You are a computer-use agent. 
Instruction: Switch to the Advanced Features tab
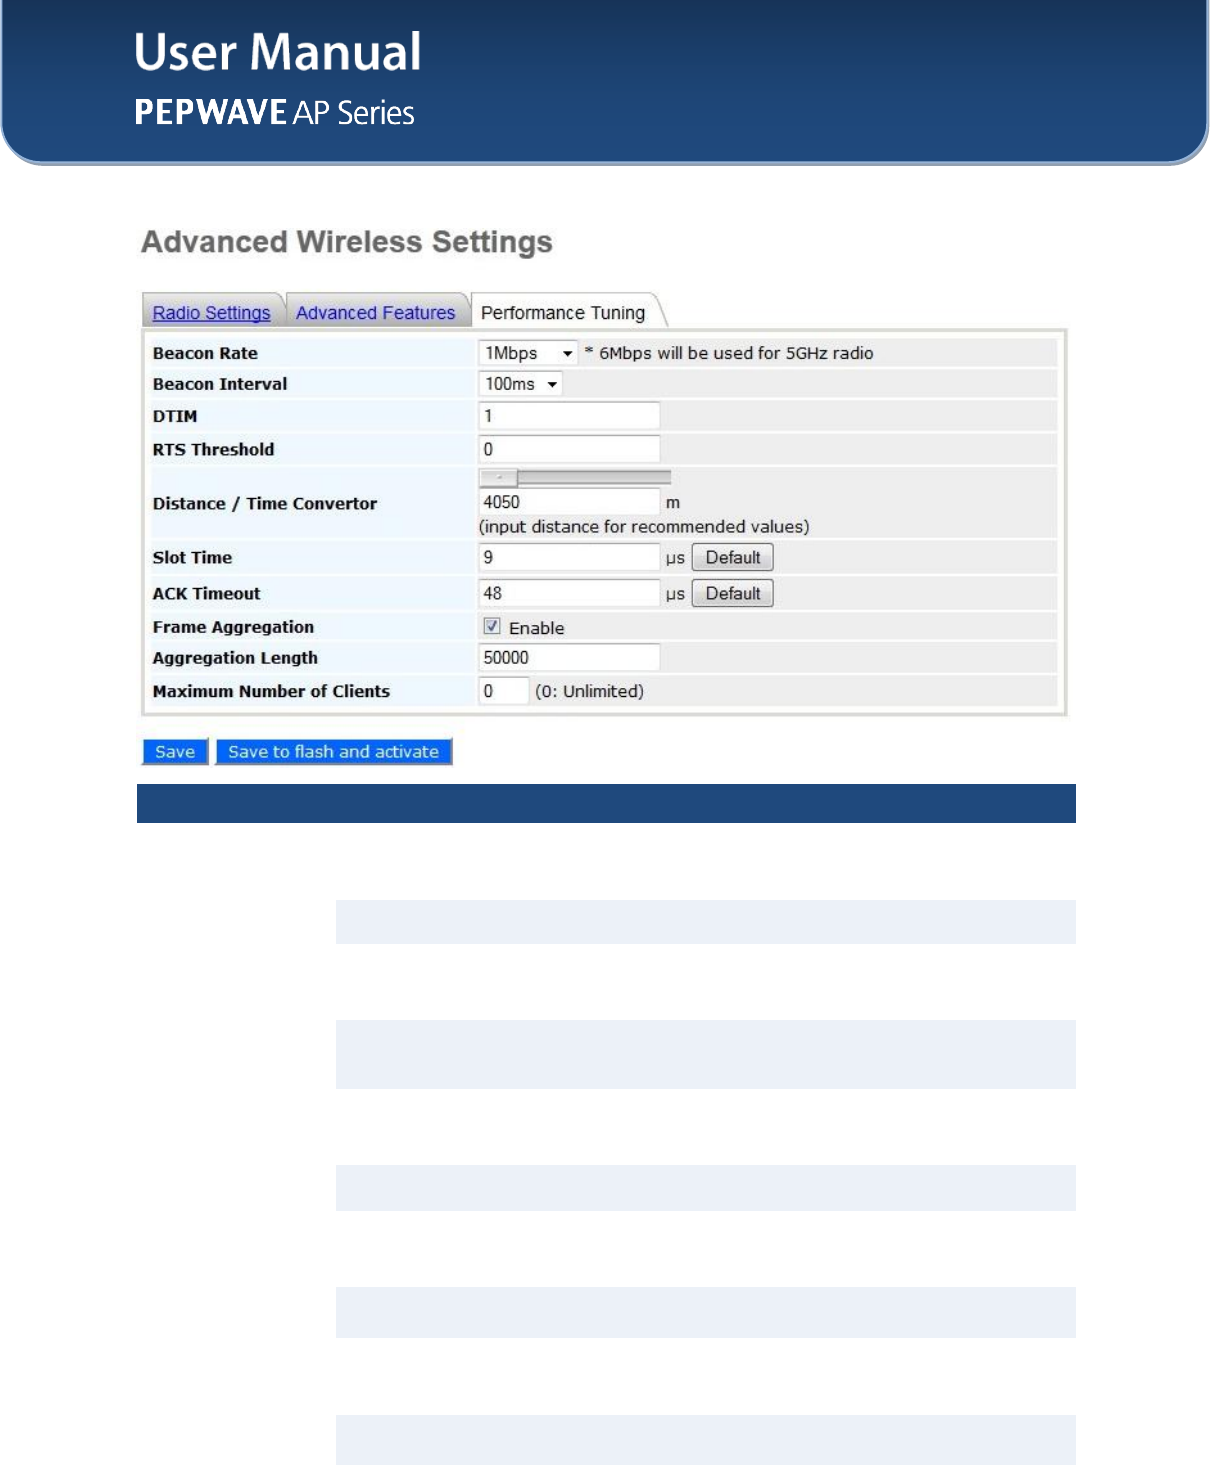tap(376, 313)
